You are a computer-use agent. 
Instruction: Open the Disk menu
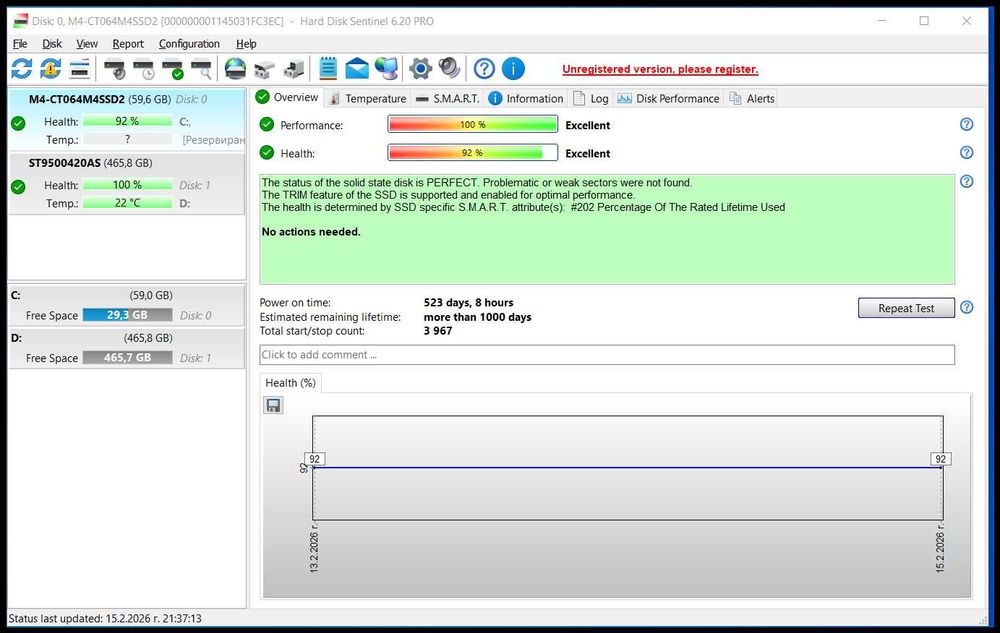52,43
